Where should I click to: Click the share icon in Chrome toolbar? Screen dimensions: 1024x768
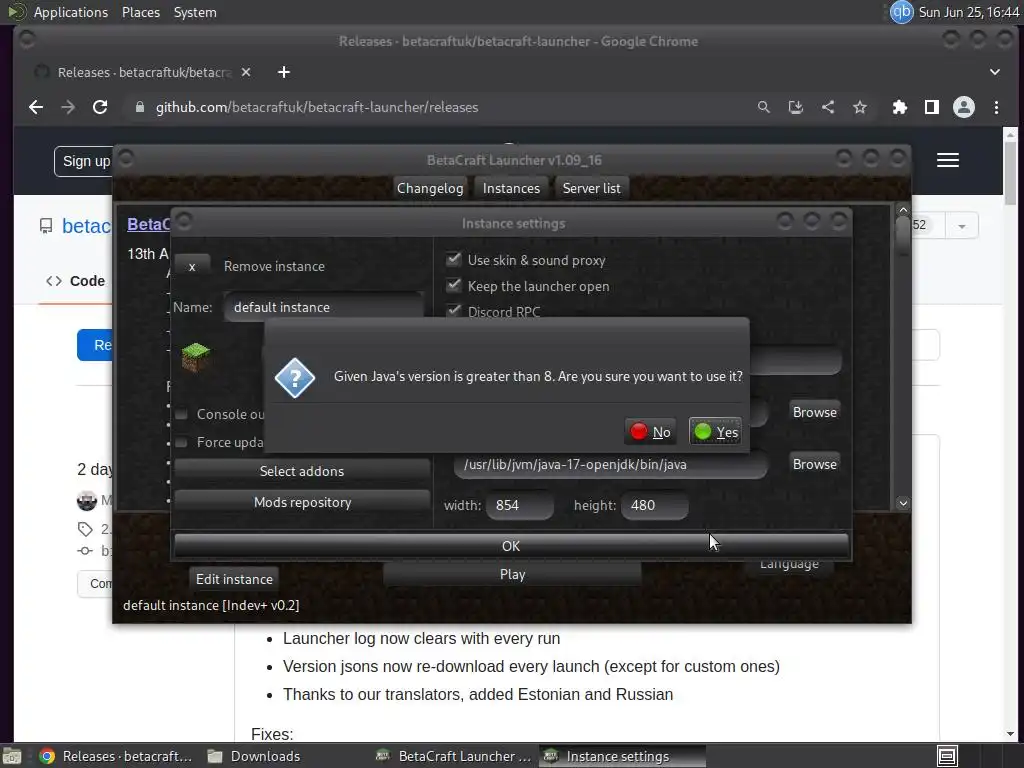pos(827,107)
